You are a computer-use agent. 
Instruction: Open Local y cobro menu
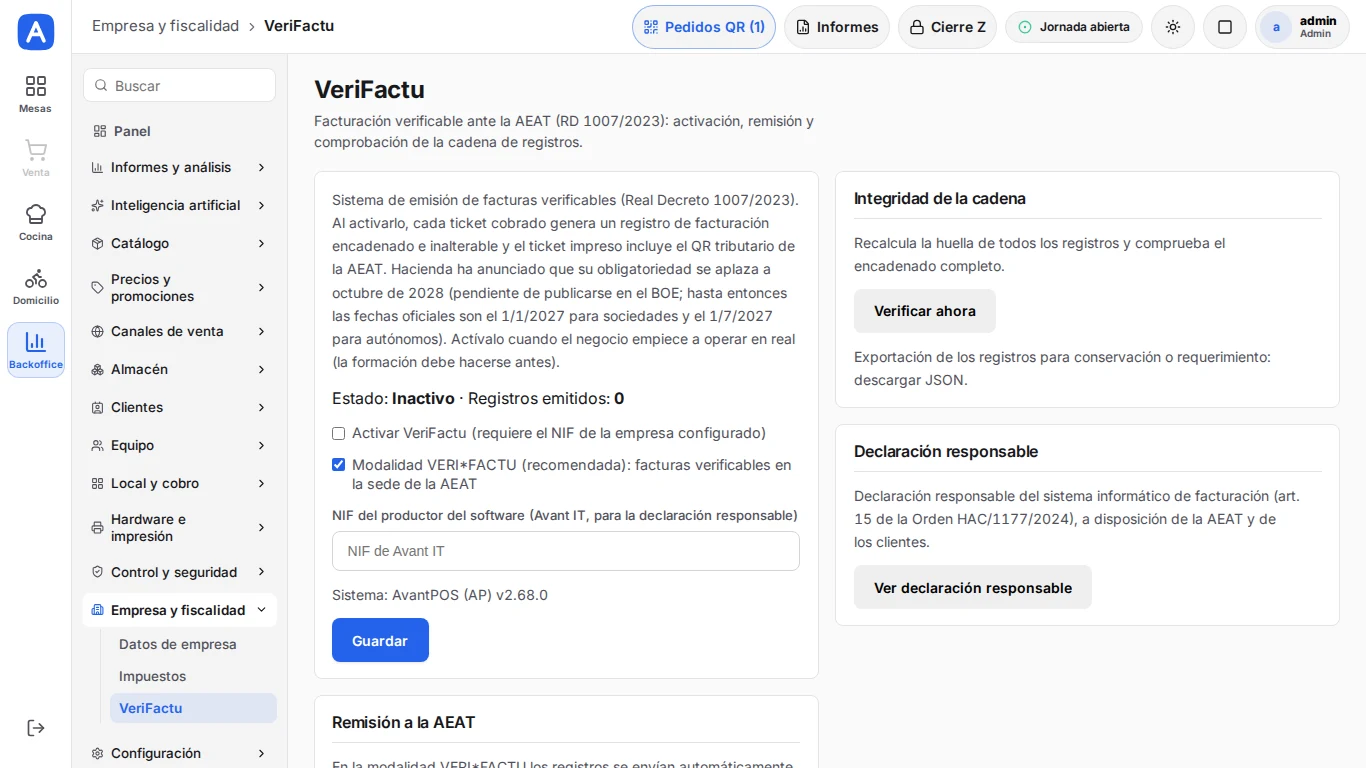[179, 484]
